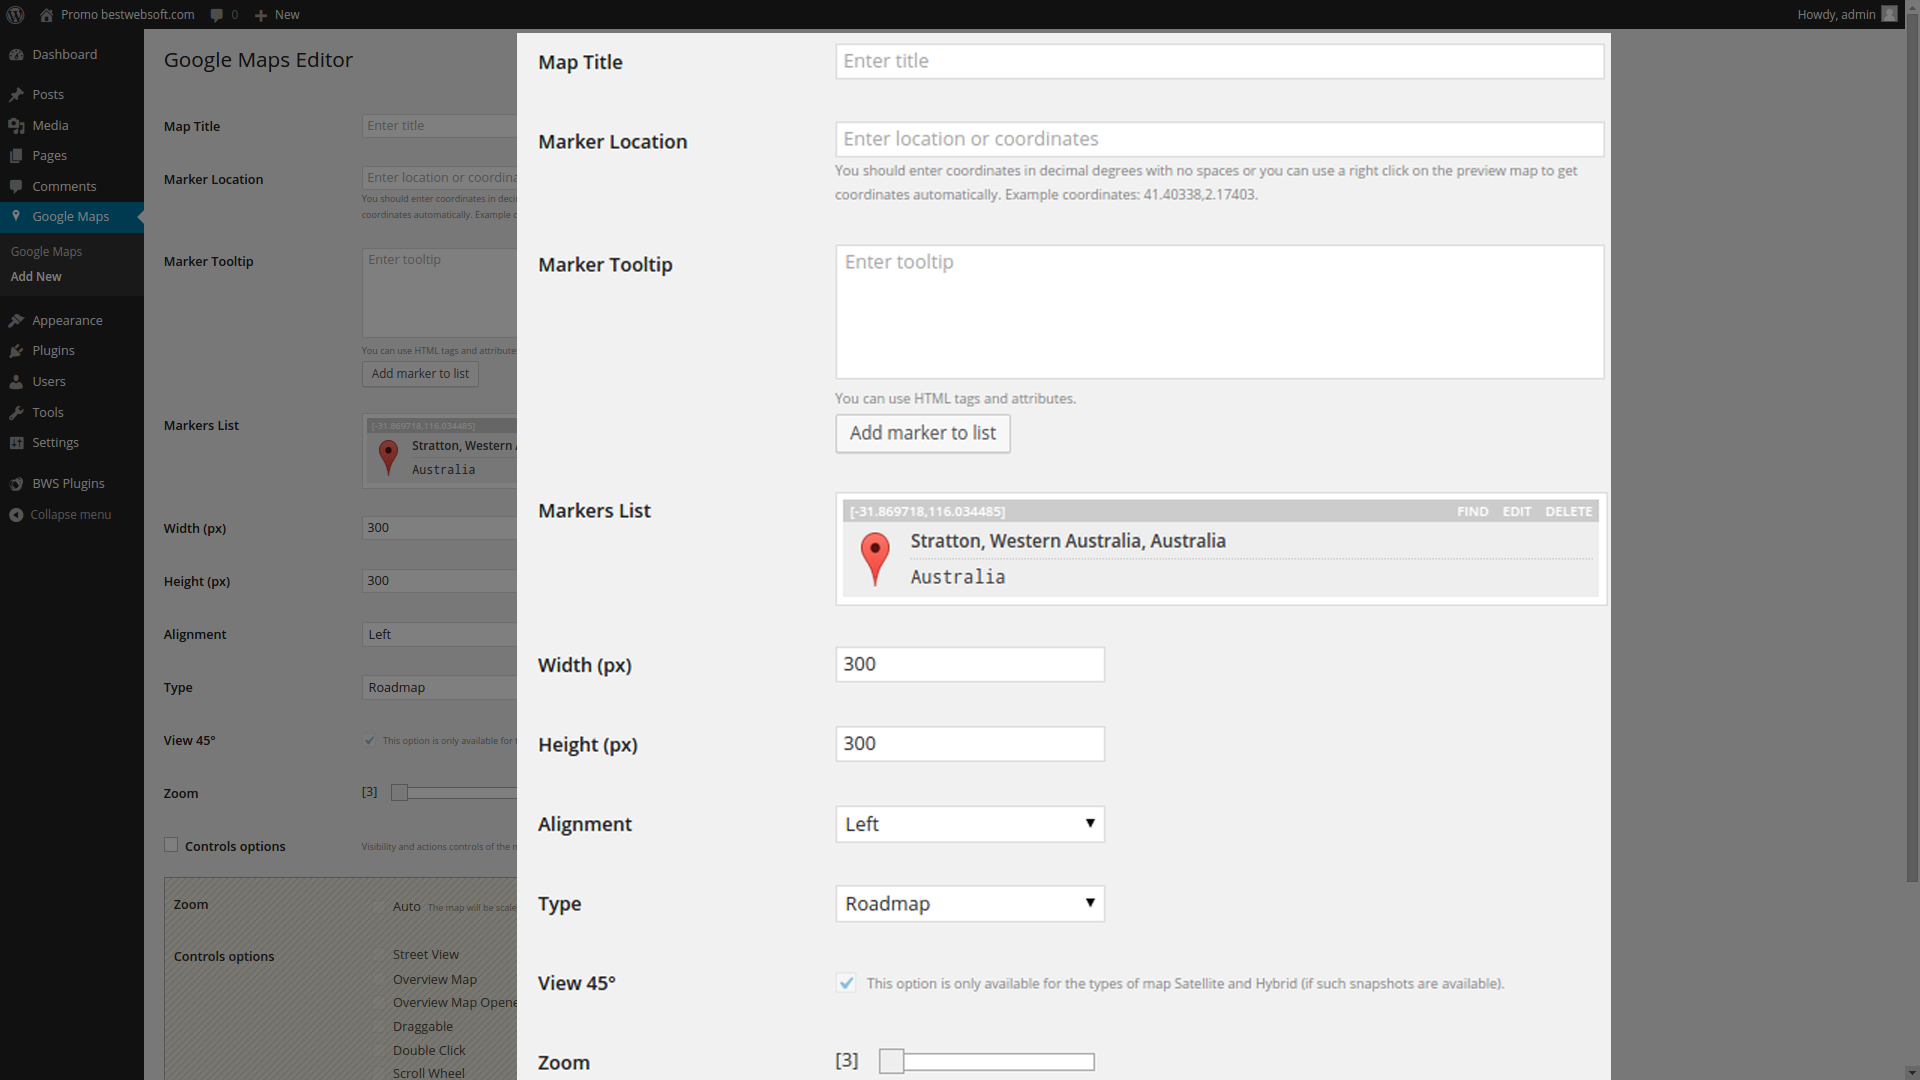Click the Appearance brush icon
This screenshot has height=1080, width=1920.
pos(16,320)
